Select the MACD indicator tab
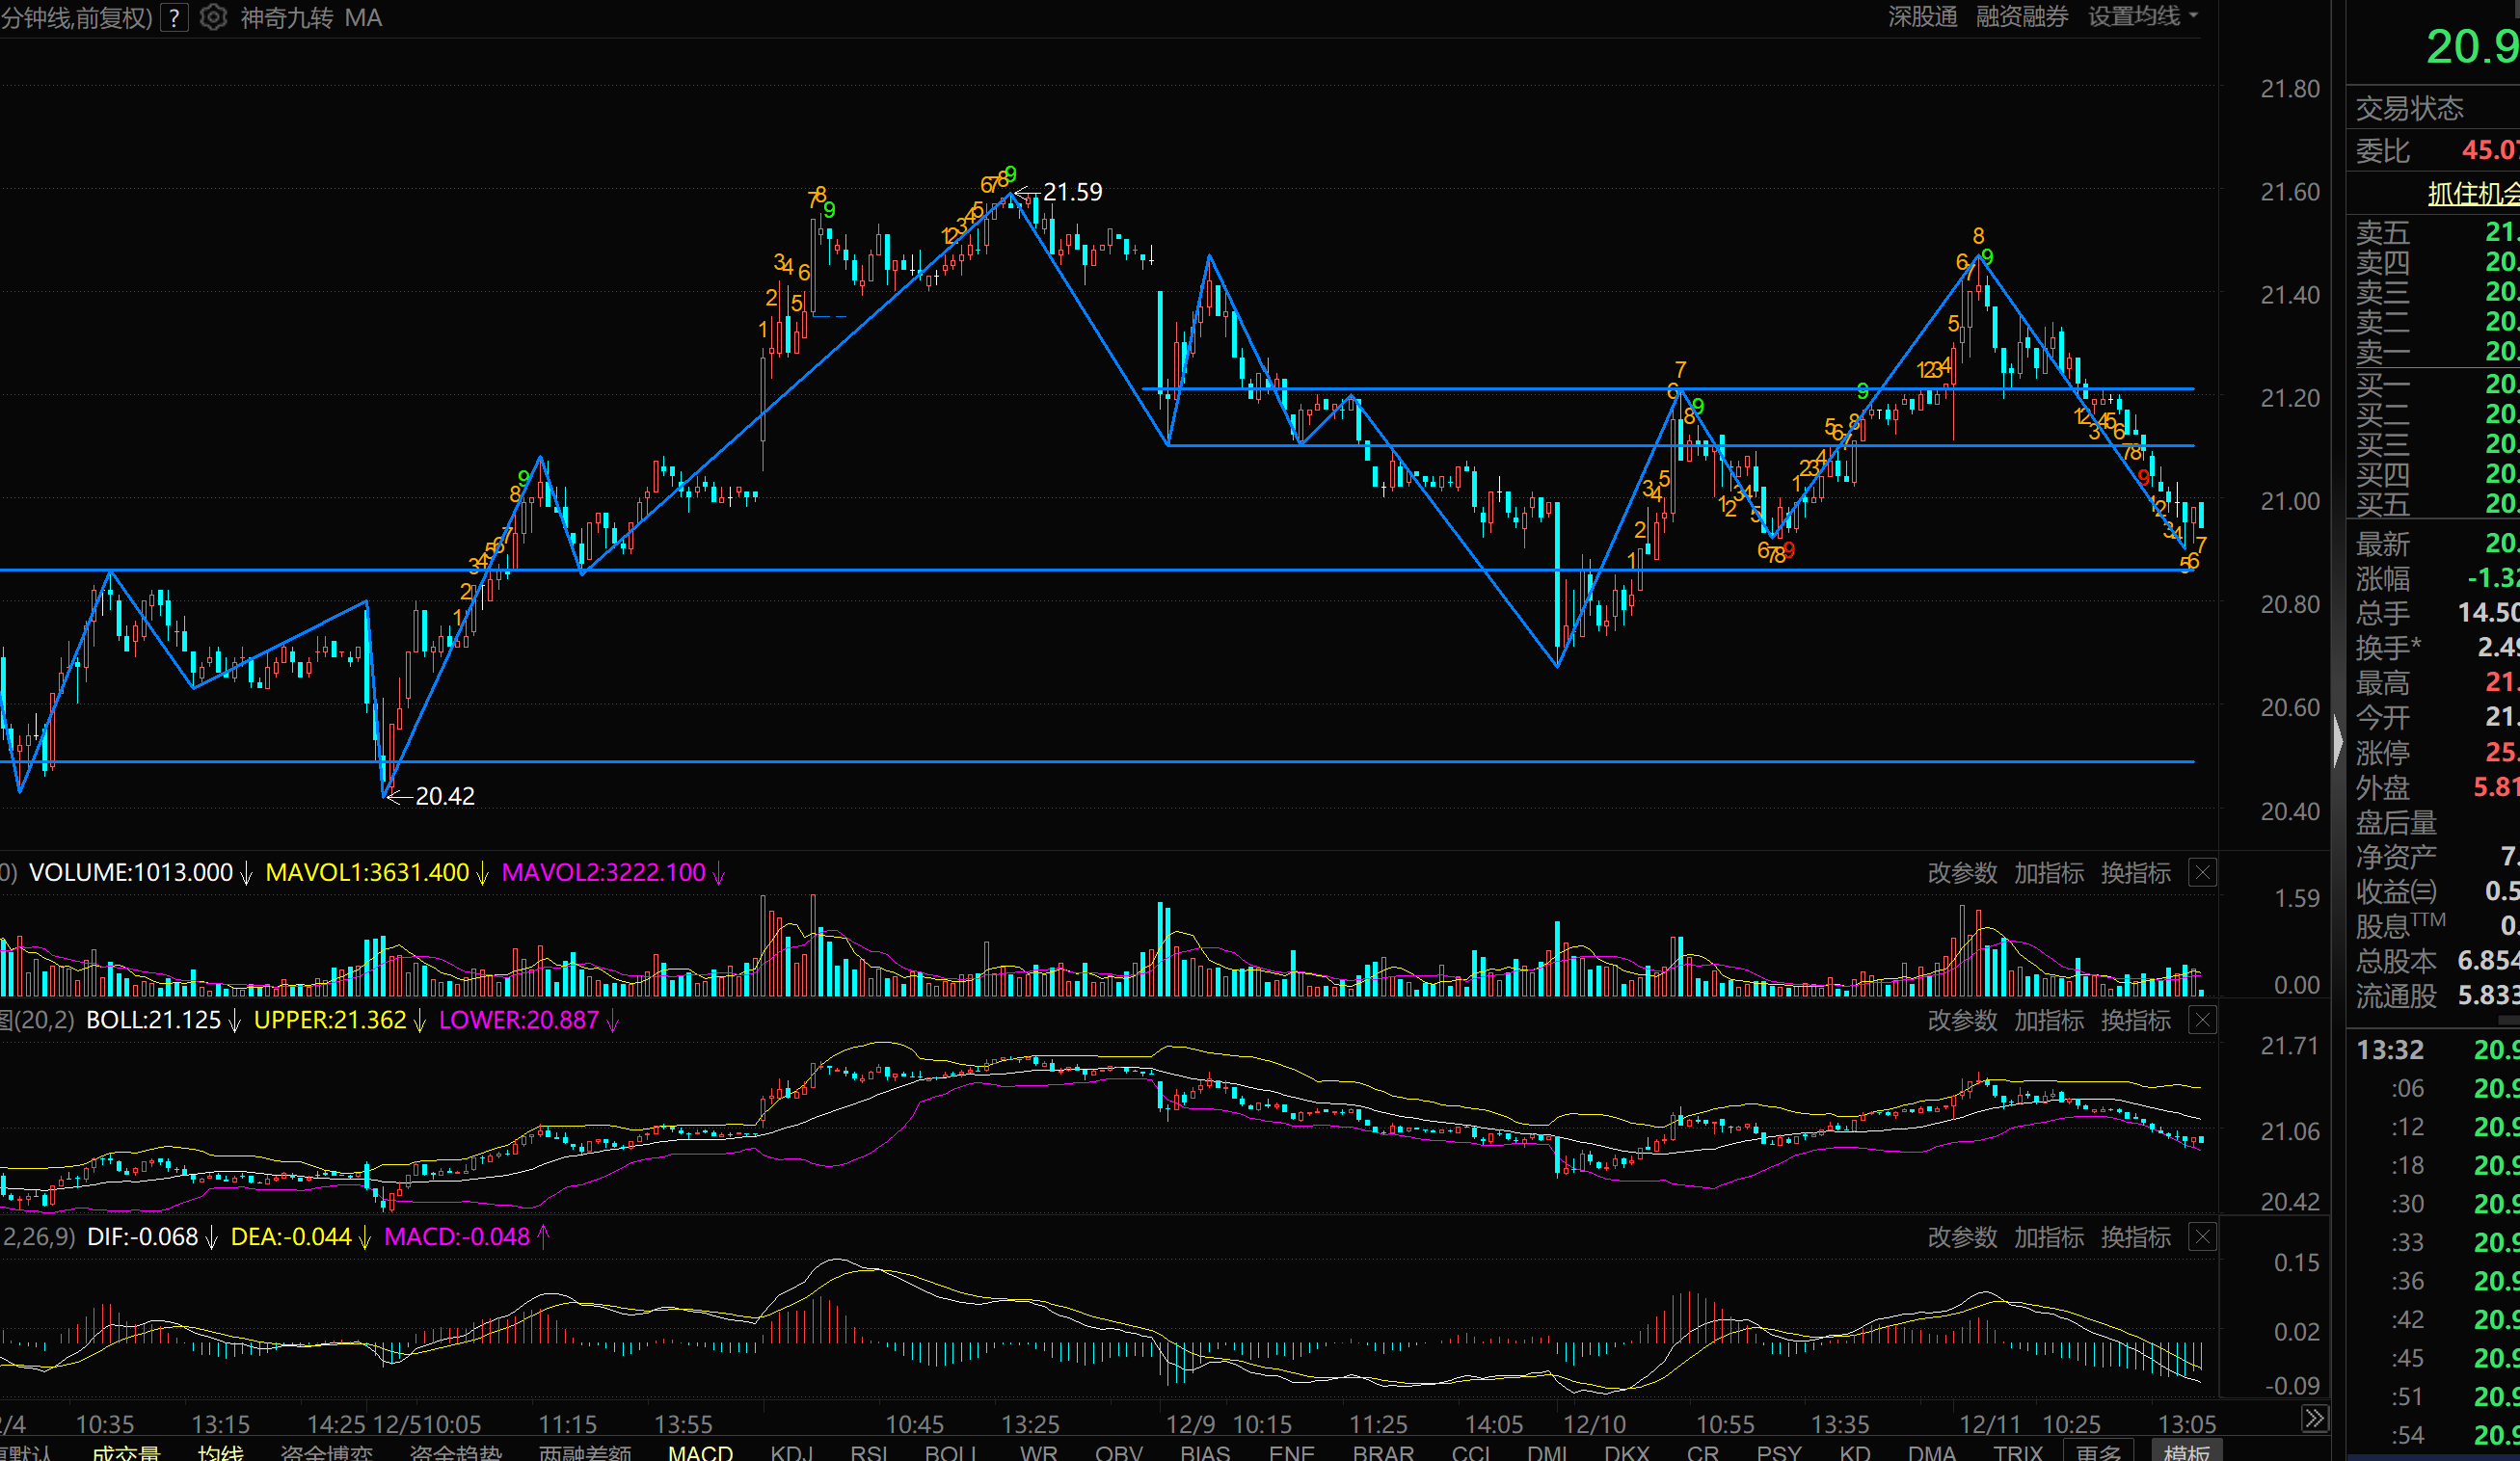The image size is (2520, 1461). (x=700, y=1452)
